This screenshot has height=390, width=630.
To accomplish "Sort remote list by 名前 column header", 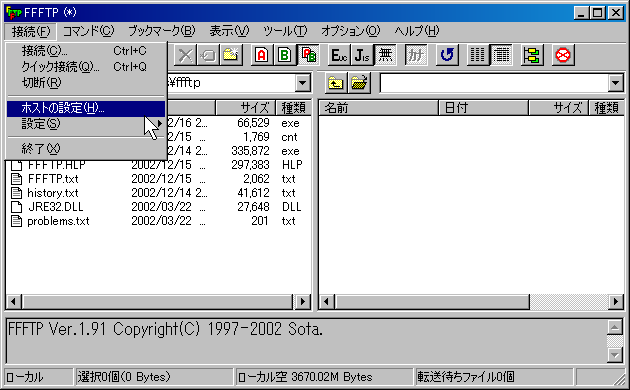I will 378,108.
